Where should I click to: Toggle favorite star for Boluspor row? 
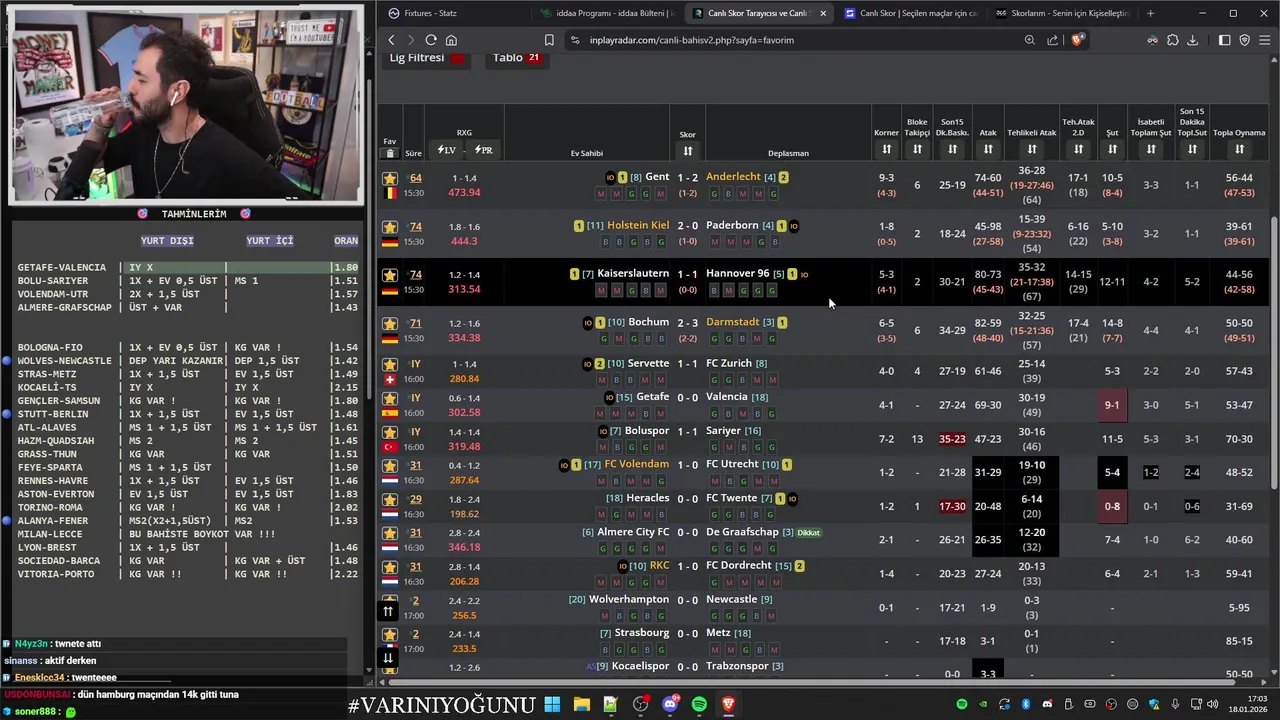[390, 432]
